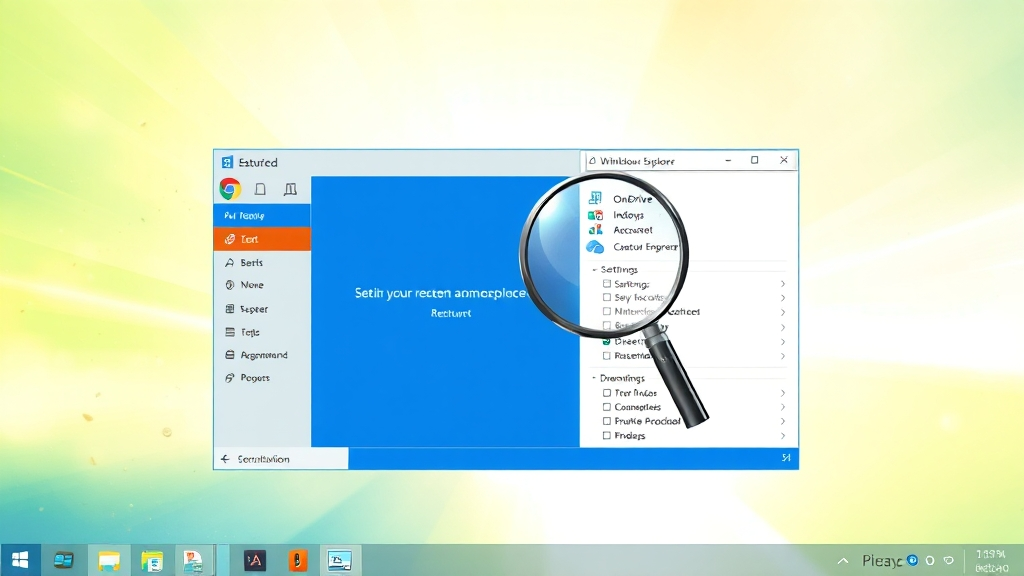Click the lock icon in the right panel's title bar

[592, 160]
